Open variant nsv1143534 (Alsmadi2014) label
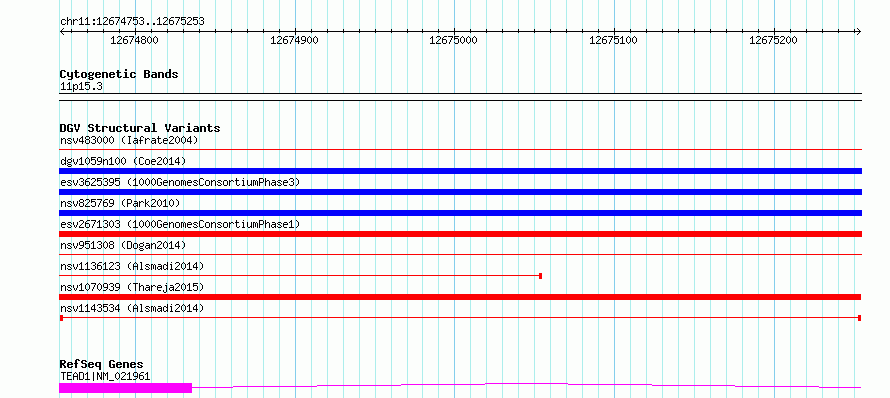Screen dimensions: 890x398 132,308
